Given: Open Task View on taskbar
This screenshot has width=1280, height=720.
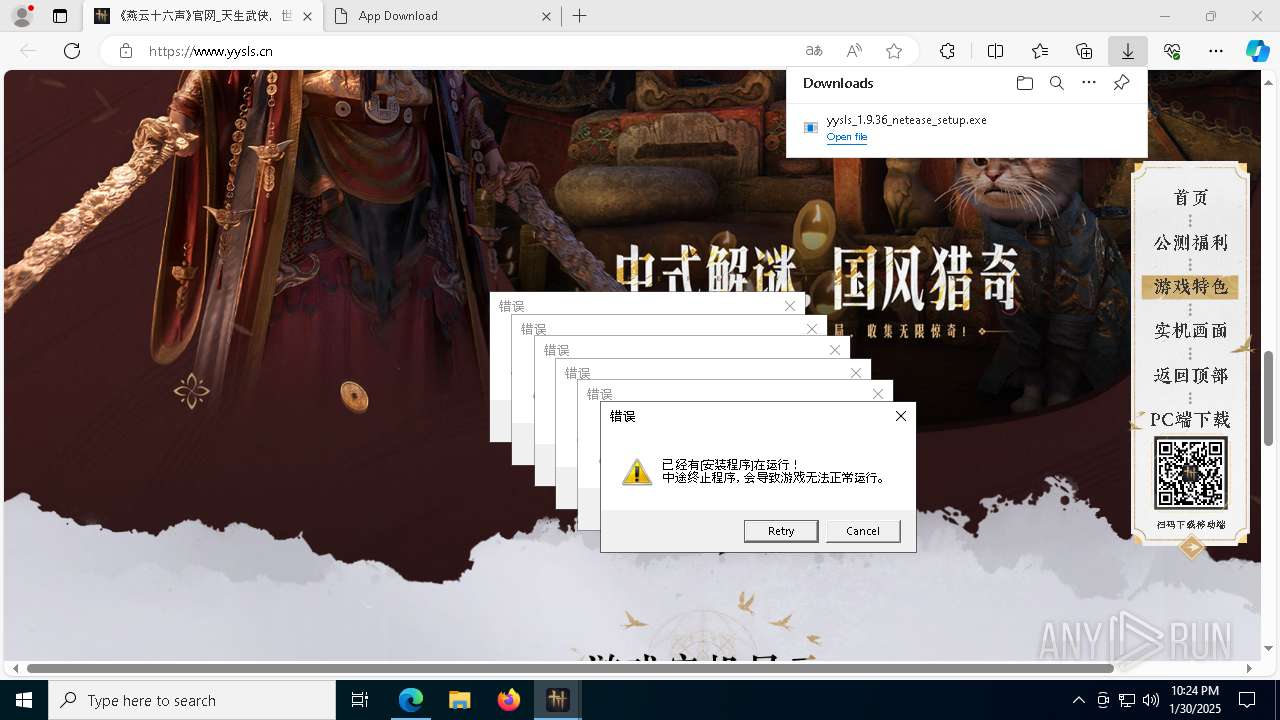Looking at the screenshot, I should pyautogui.click(x=360, y=700).
